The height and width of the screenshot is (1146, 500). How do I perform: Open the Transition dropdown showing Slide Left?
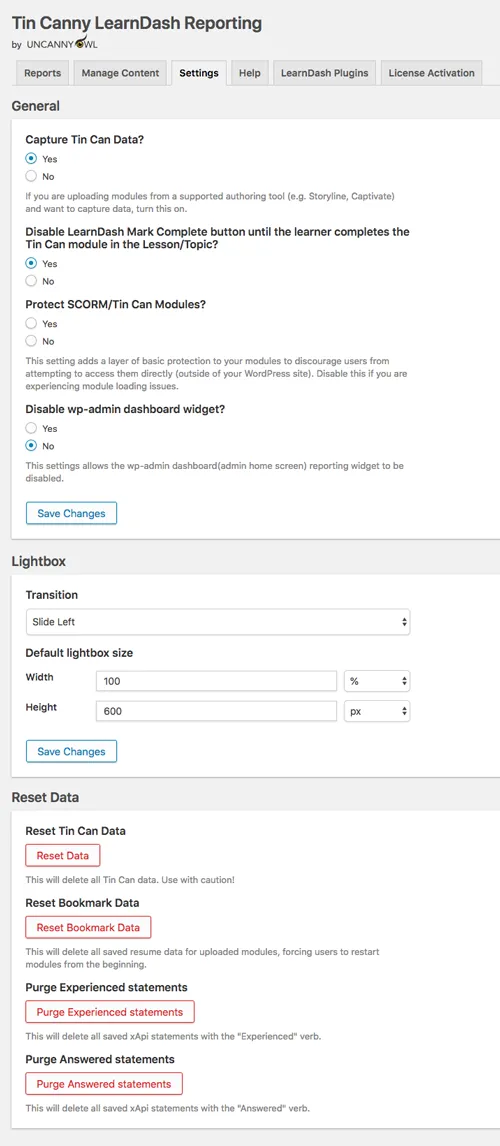(218, 622)
